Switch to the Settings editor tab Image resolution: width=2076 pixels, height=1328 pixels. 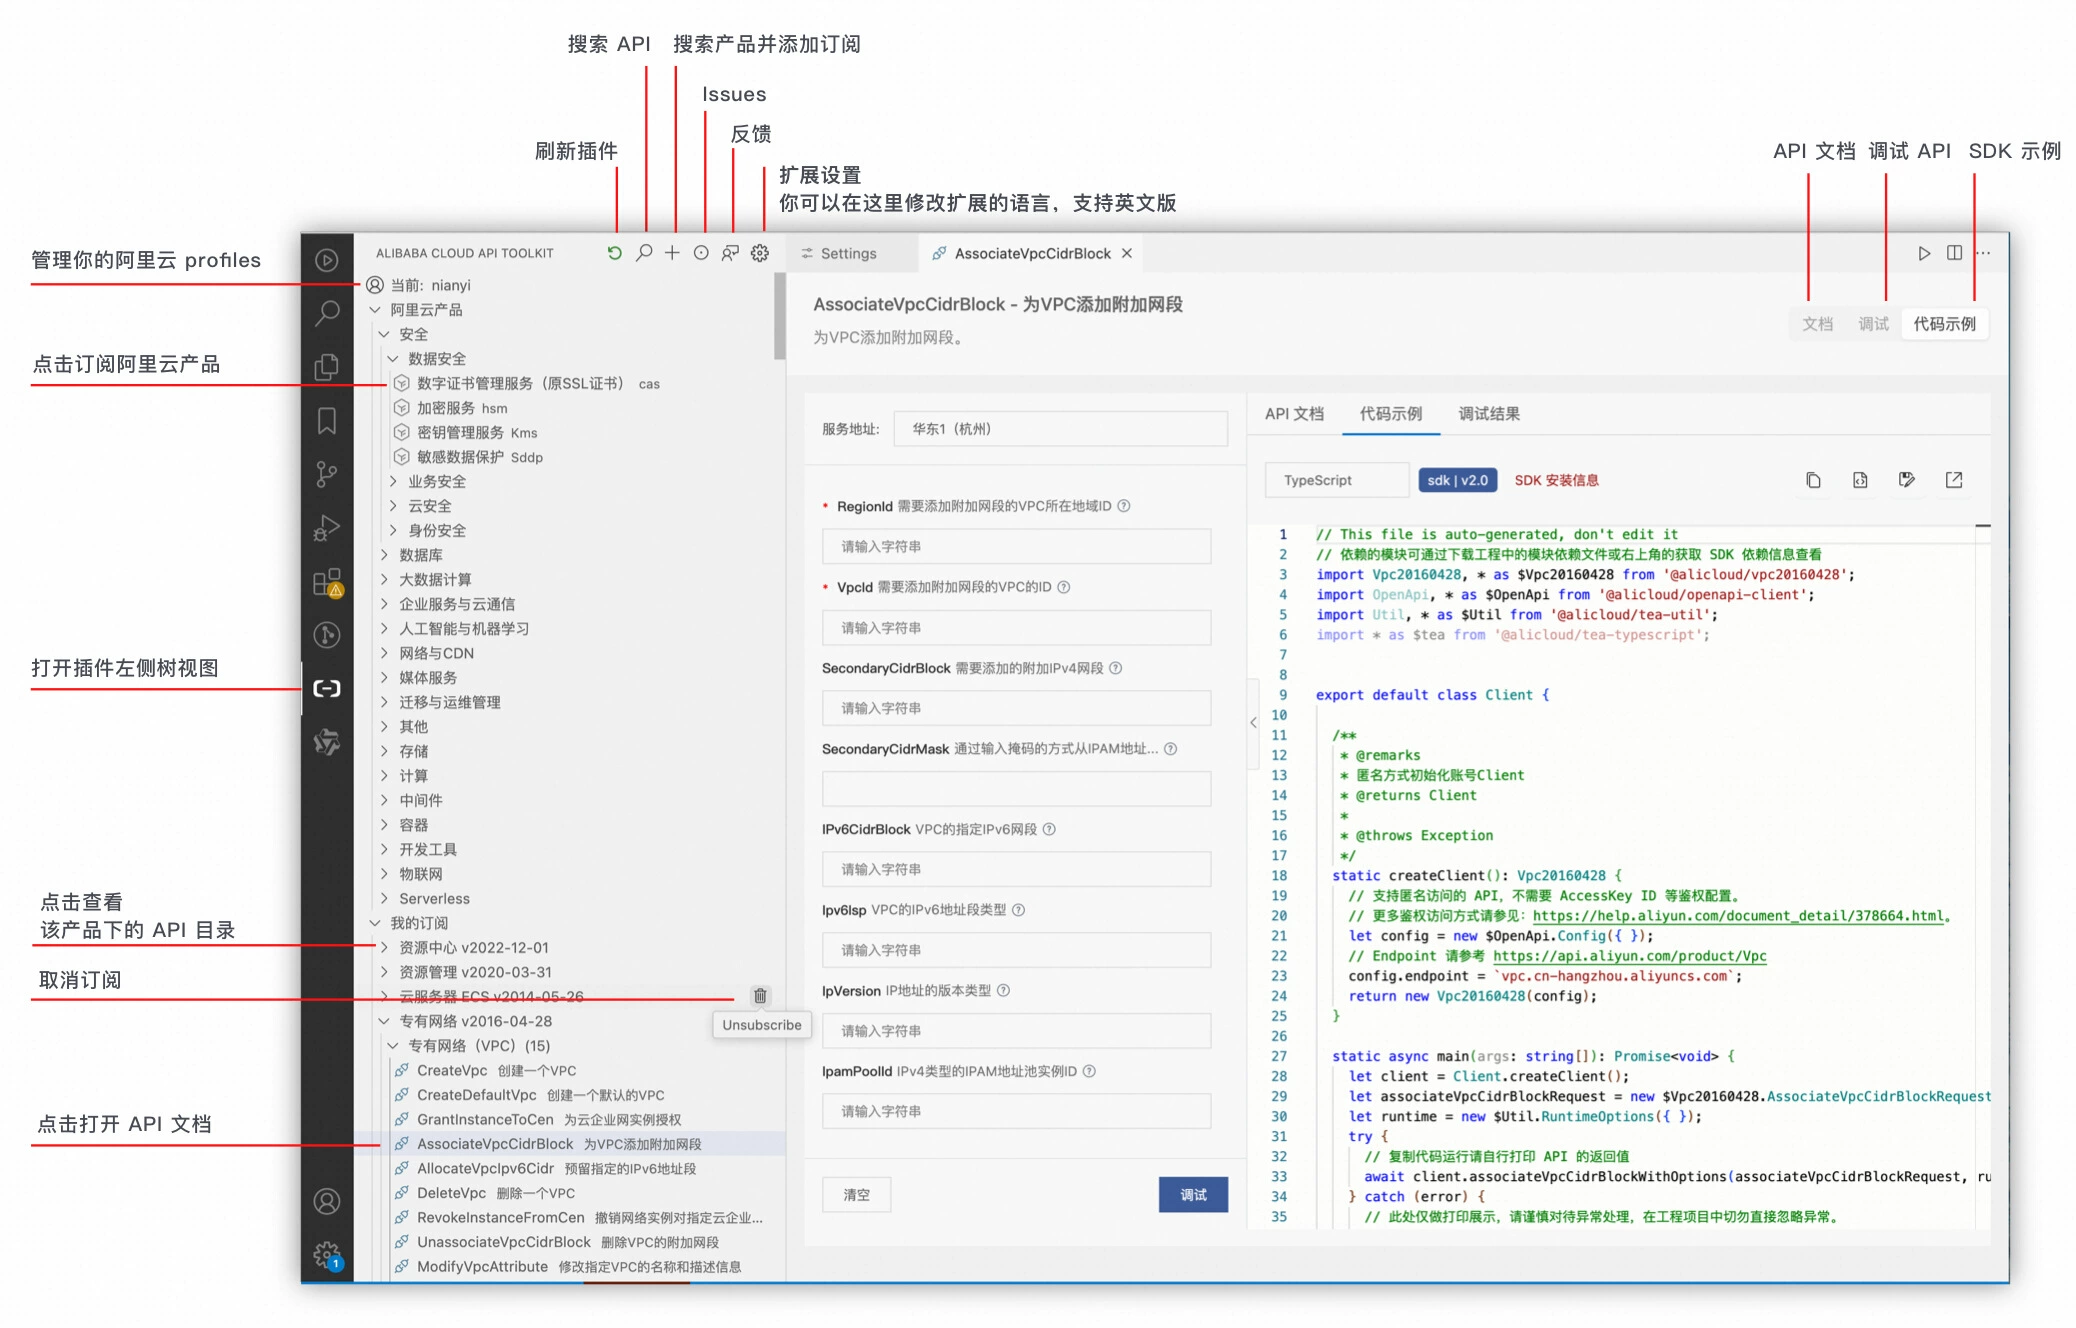point(848,254)
